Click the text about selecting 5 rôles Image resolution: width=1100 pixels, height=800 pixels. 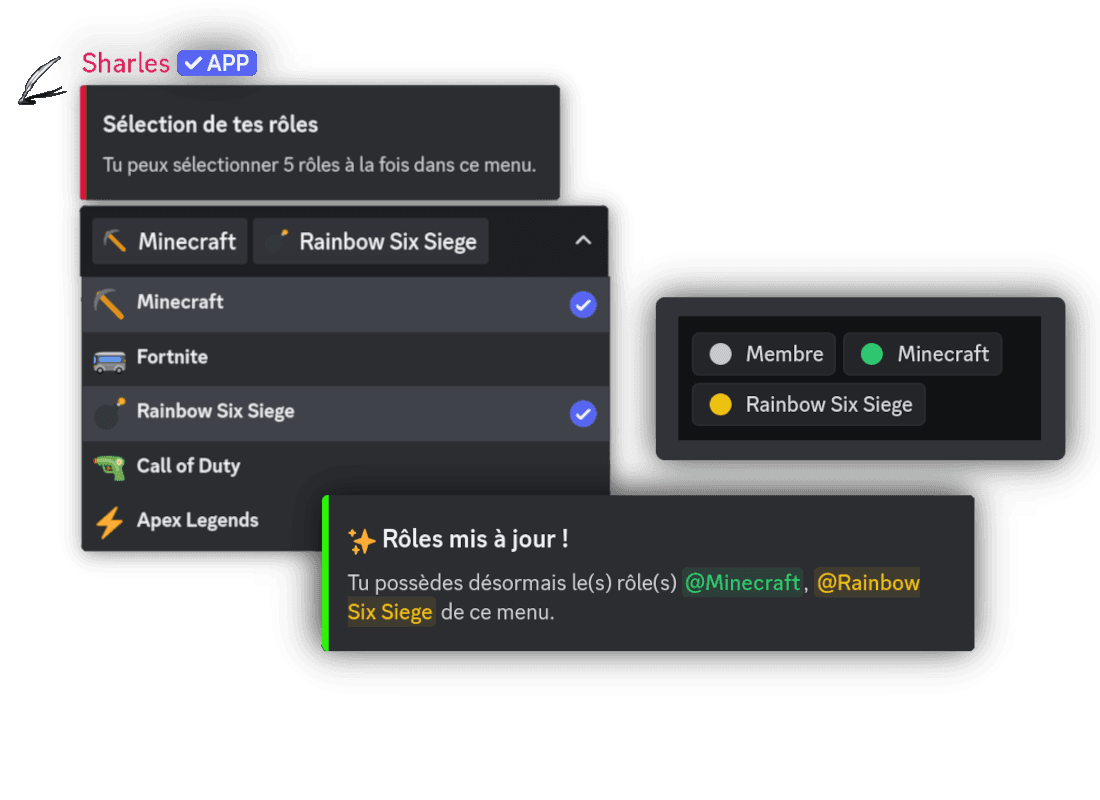point(319,165)
